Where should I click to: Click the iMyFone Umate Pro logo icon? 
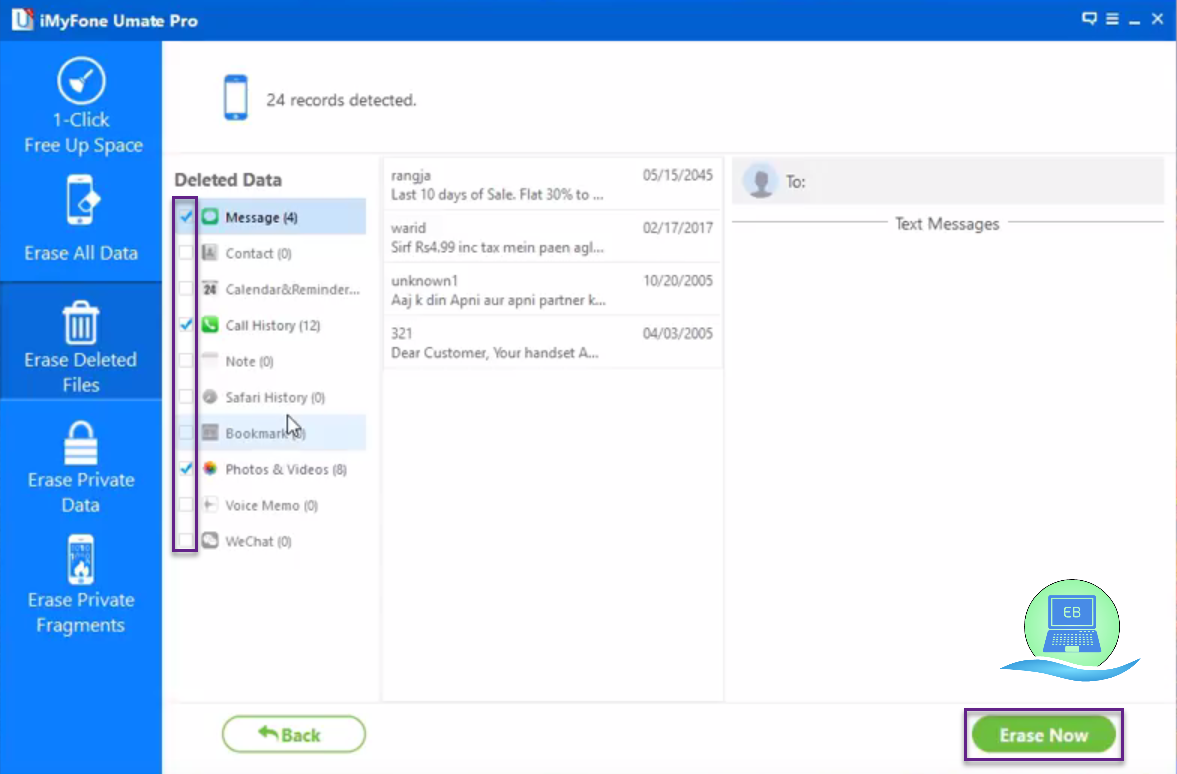point(22,20)
